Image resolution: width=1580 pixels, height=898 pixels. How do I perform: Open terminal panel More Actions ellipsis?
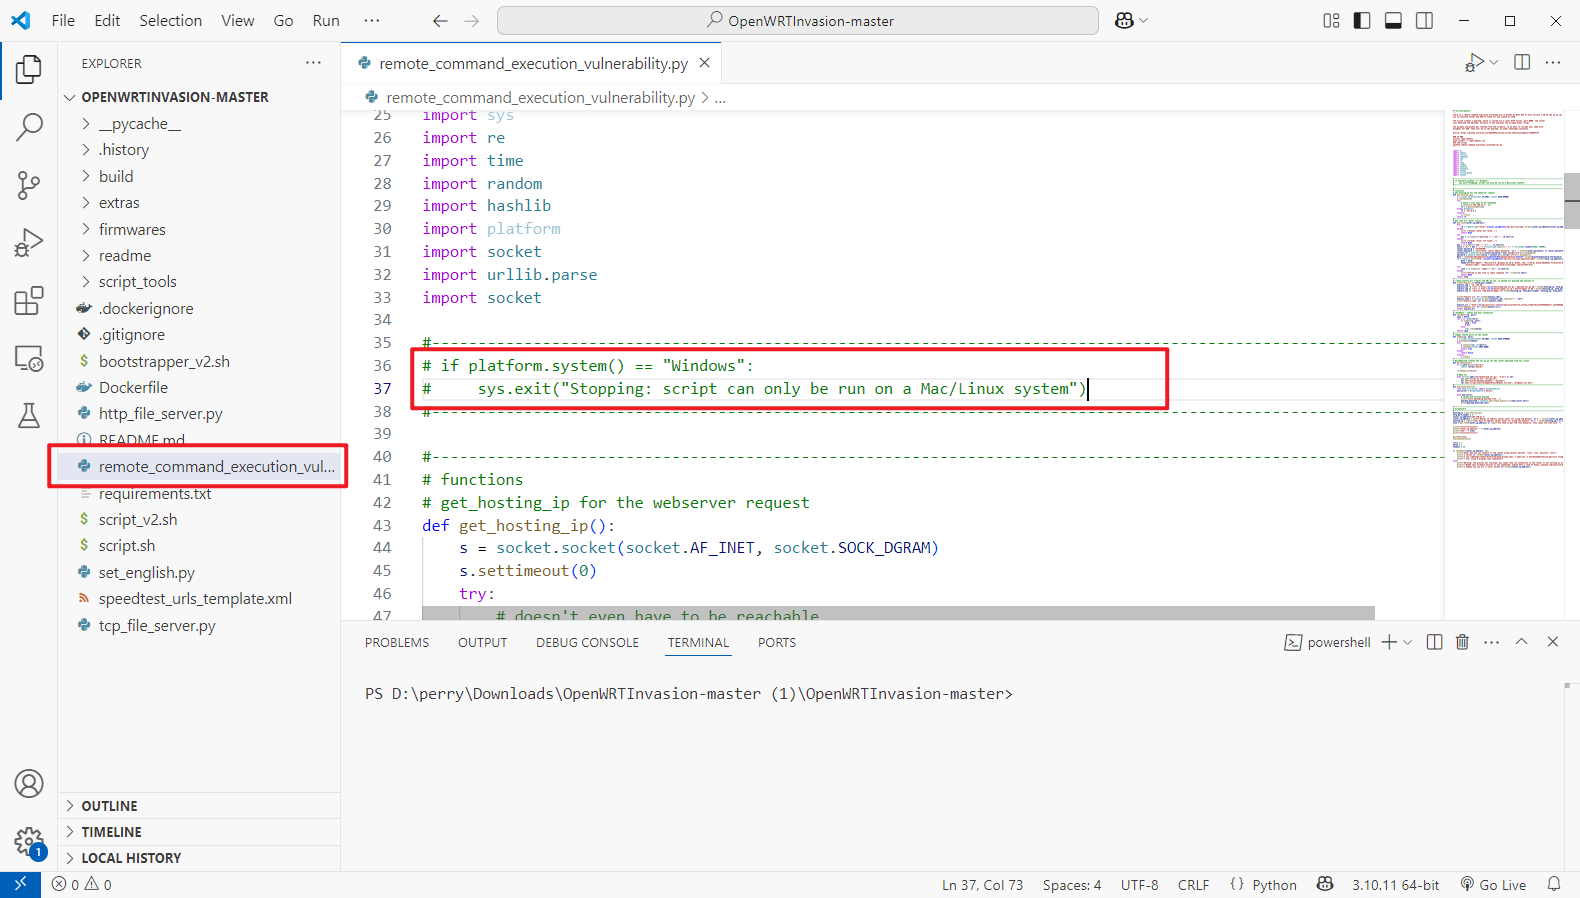click(1492, 642)
